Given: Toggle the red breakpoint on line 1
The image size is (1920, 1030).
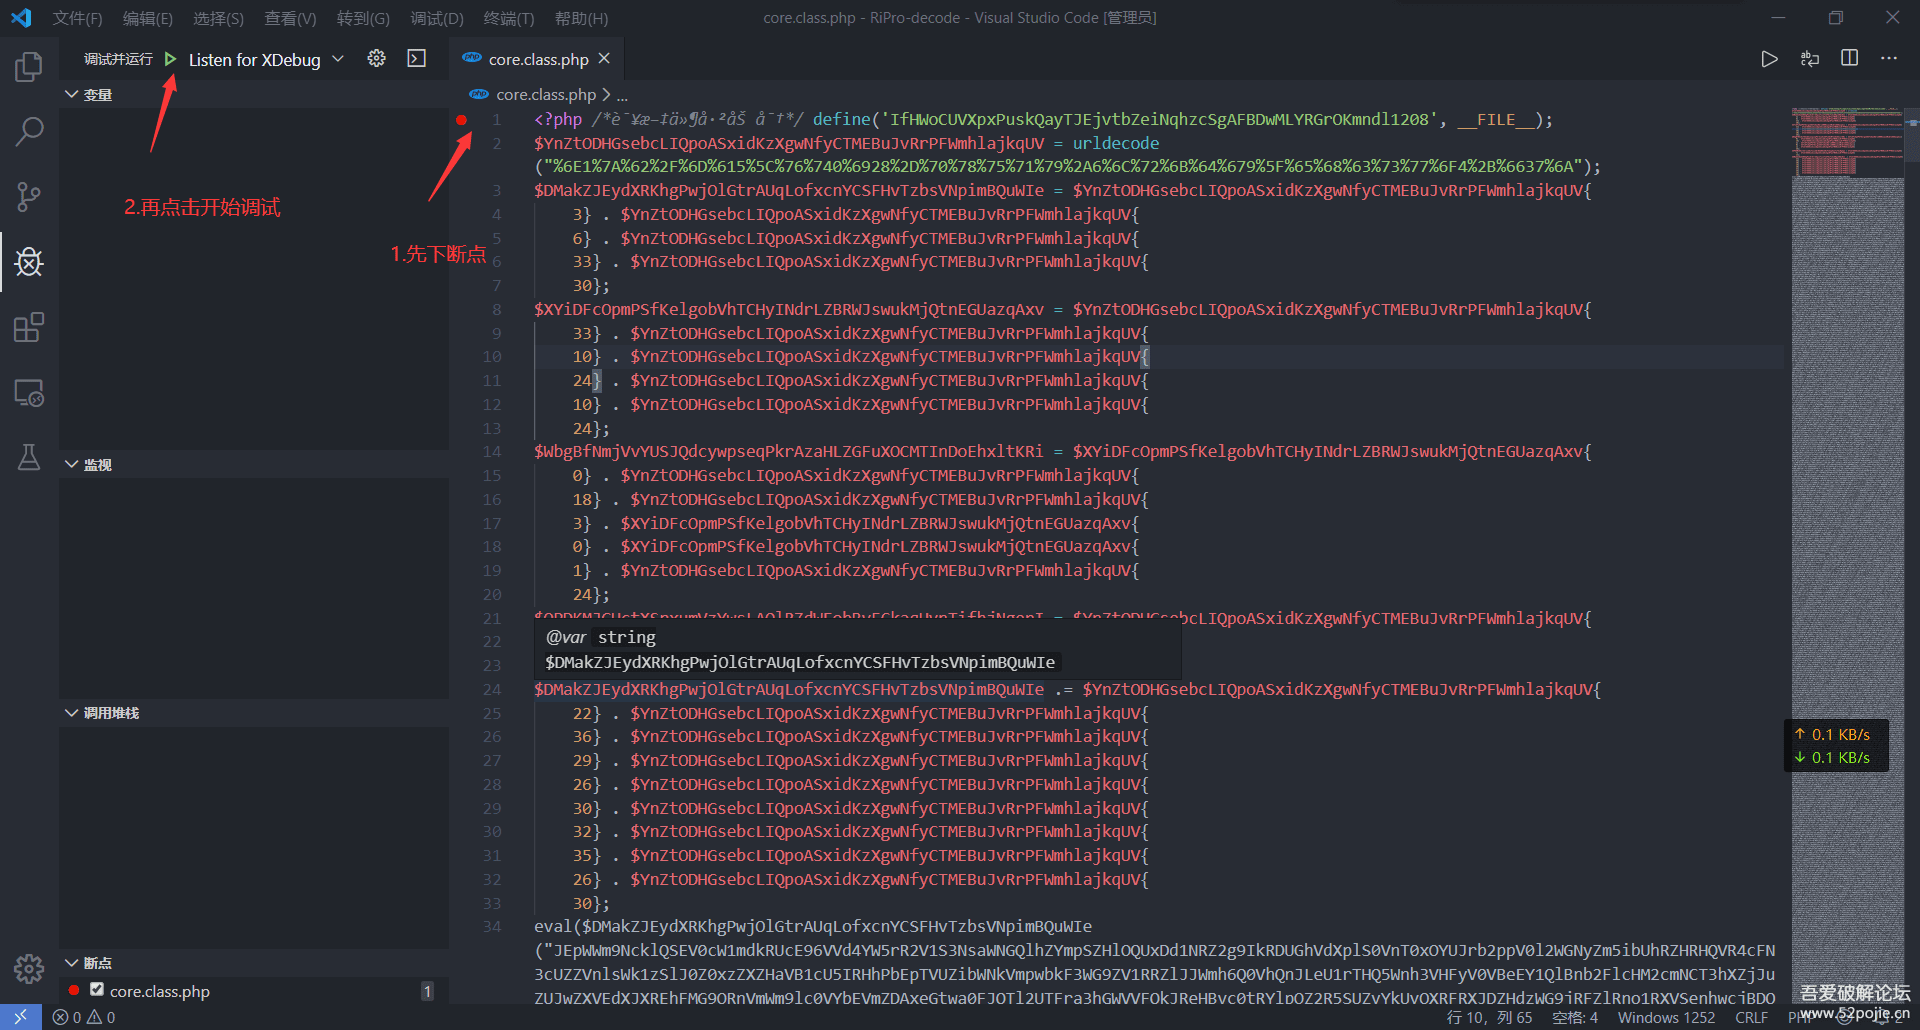Looking at the screenshot, I should [461, 120].
